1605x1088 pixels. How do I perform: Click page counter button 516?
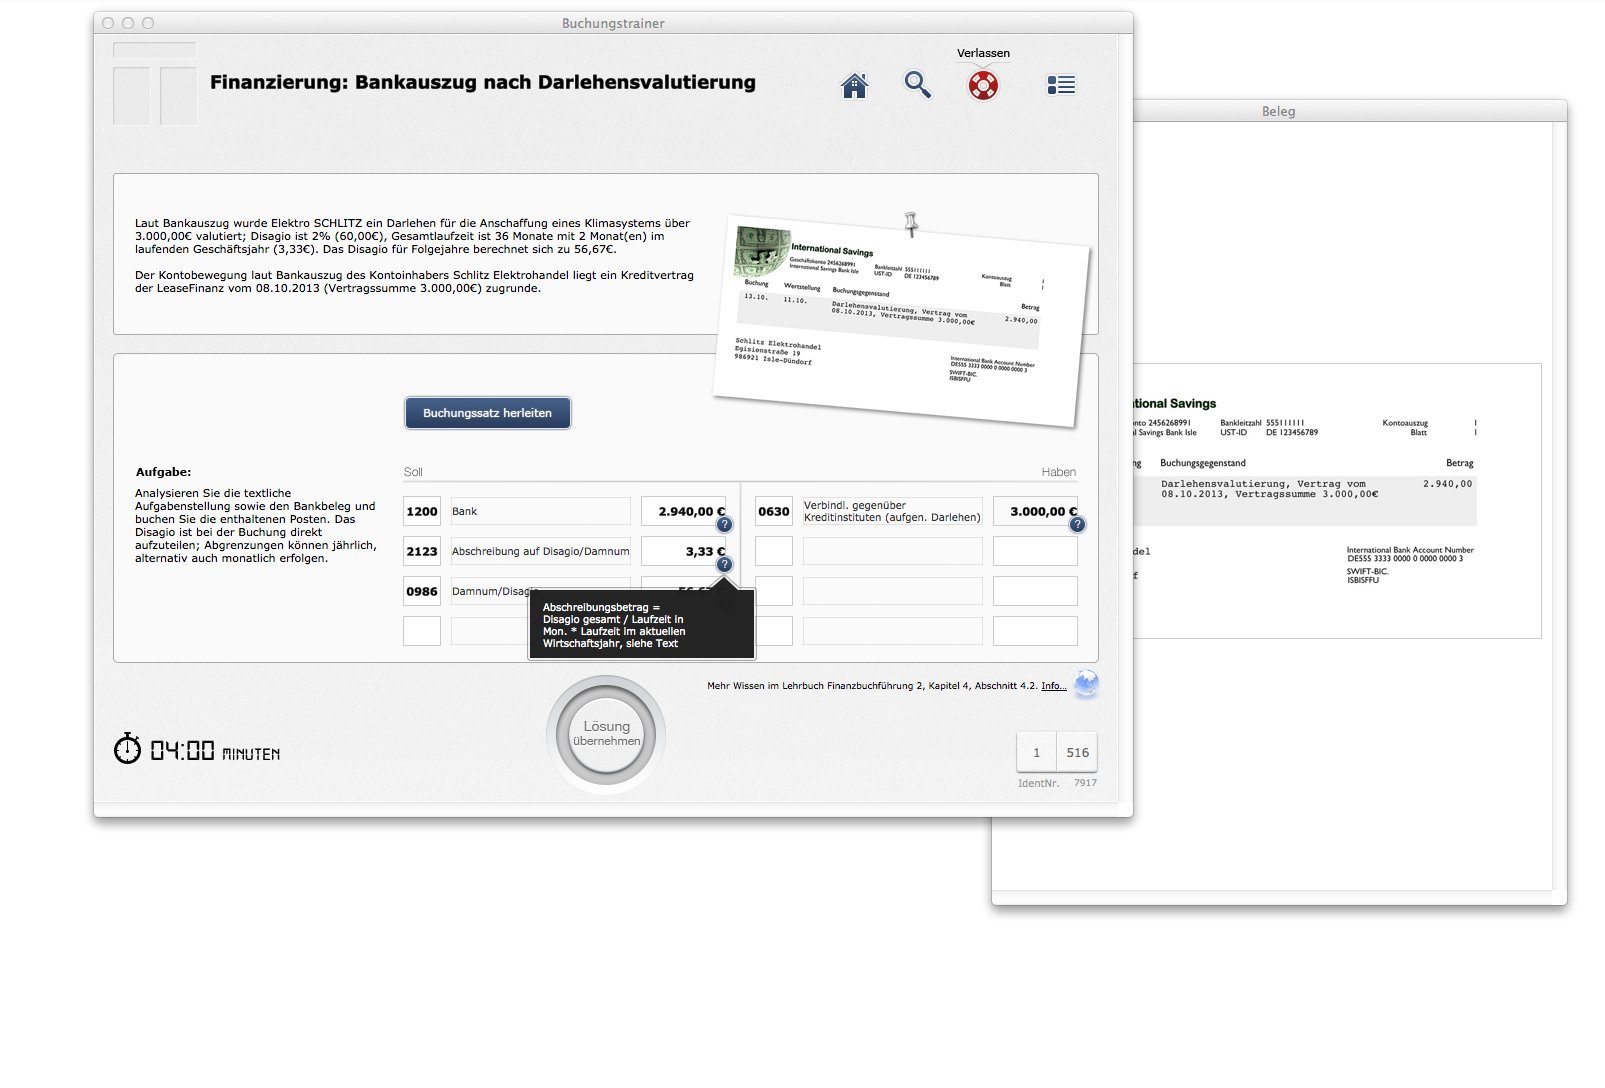[x=1077, y=753]
